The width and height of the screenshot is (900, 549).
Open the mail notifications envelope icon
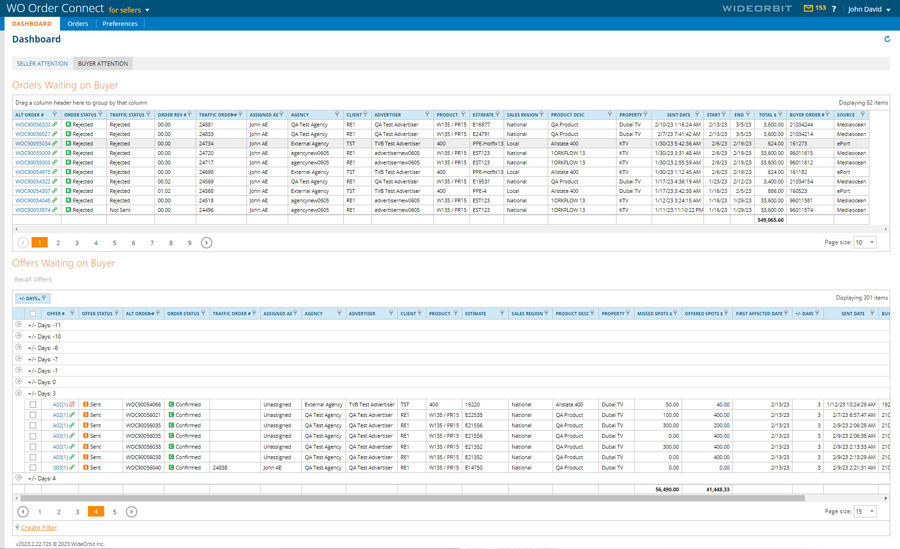click(x=809, y=9)
